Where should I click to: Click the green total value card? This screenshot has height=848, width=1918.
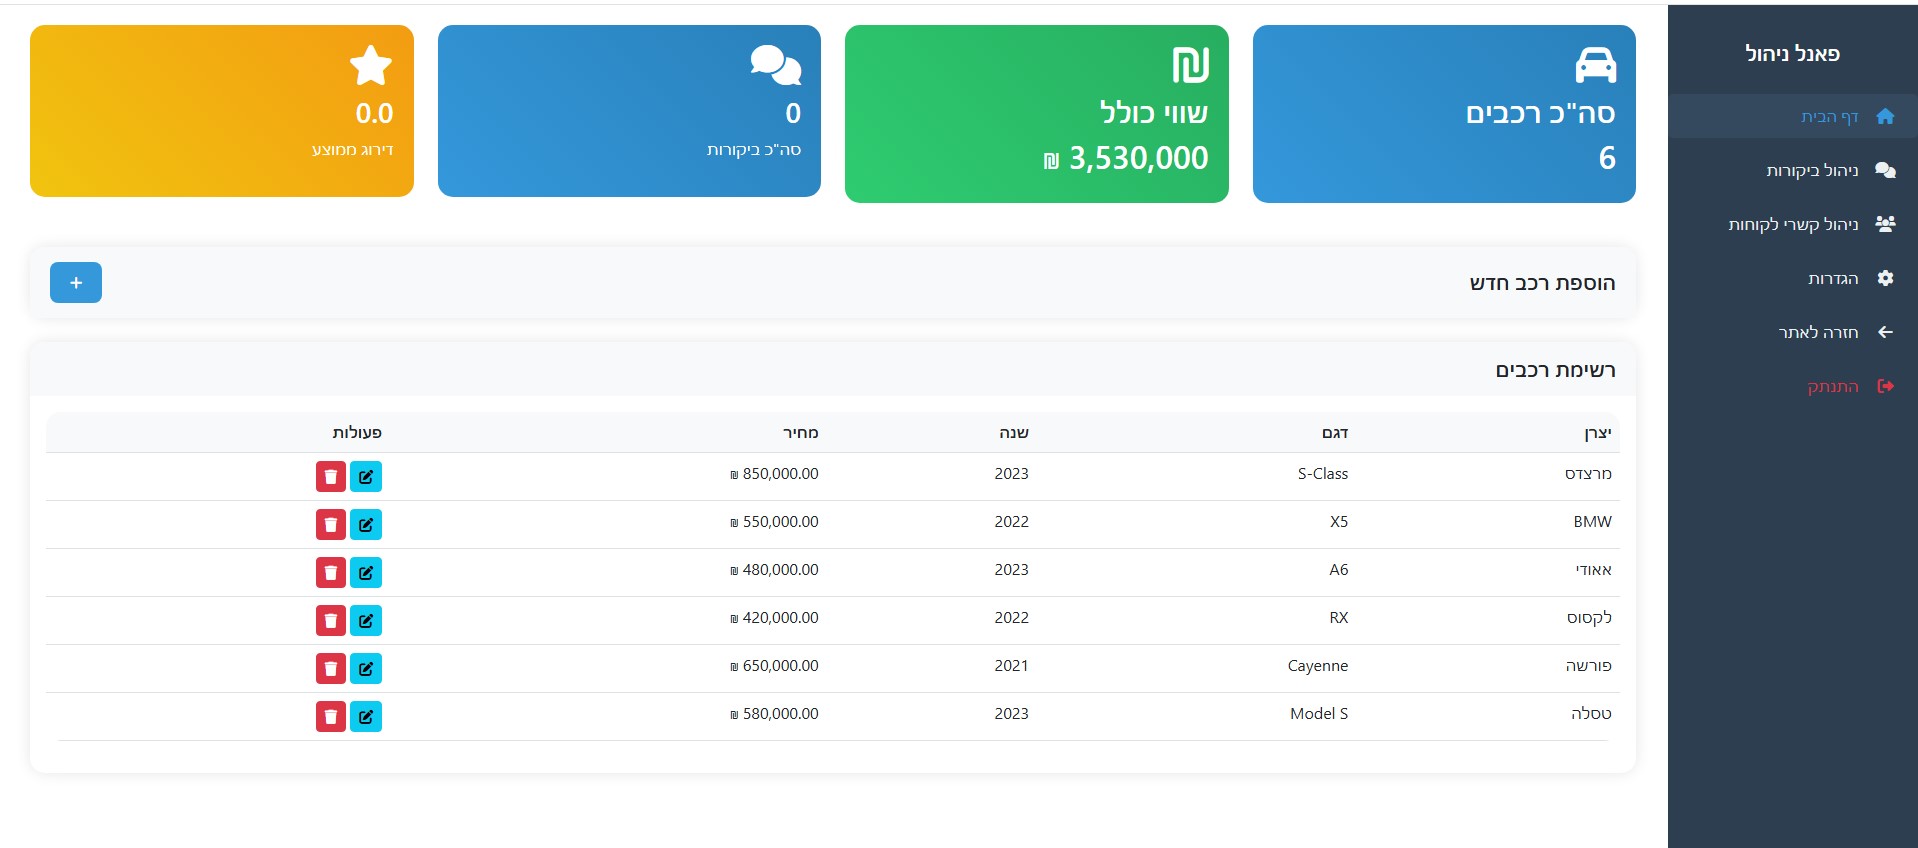(x=1036, y=114)
